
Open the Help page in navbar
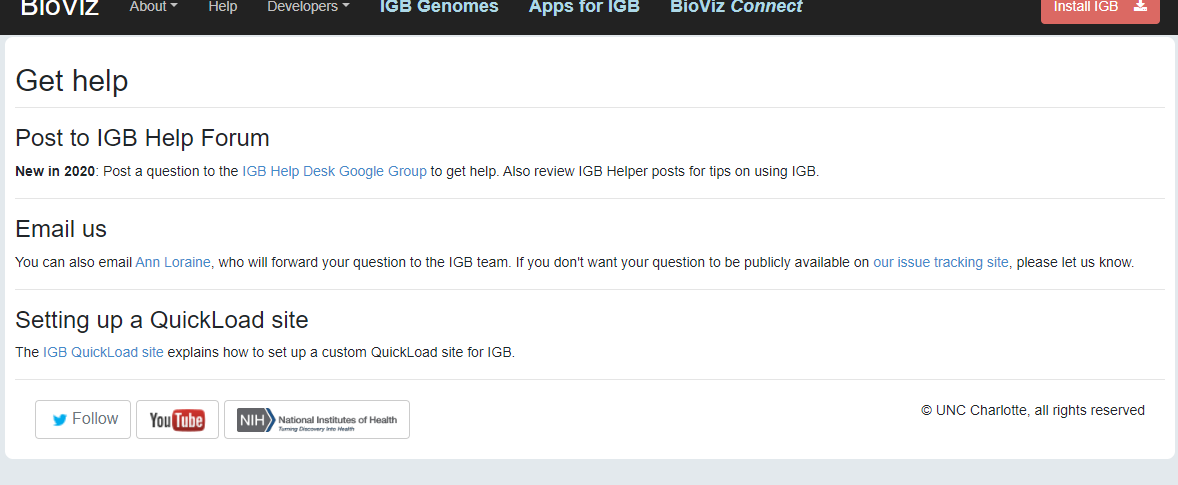[x=223, y=7]
